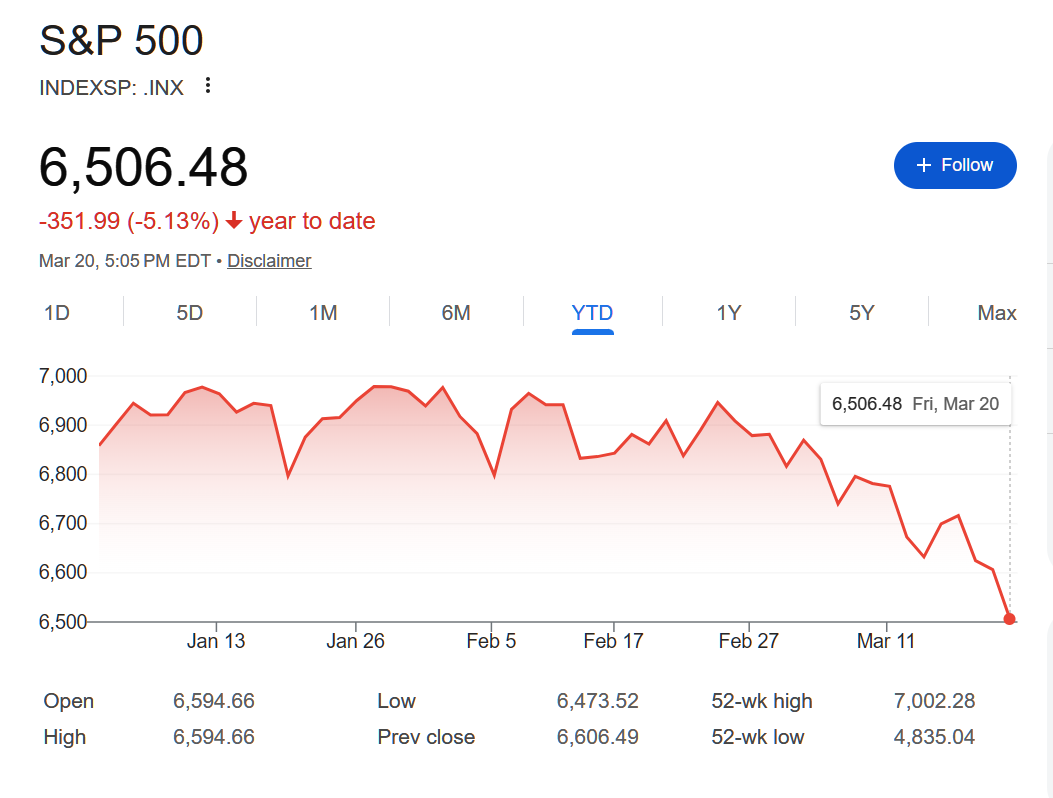1053x798 pixels.
Task: Switch chart to the 6M range
Action: [456, 313]
